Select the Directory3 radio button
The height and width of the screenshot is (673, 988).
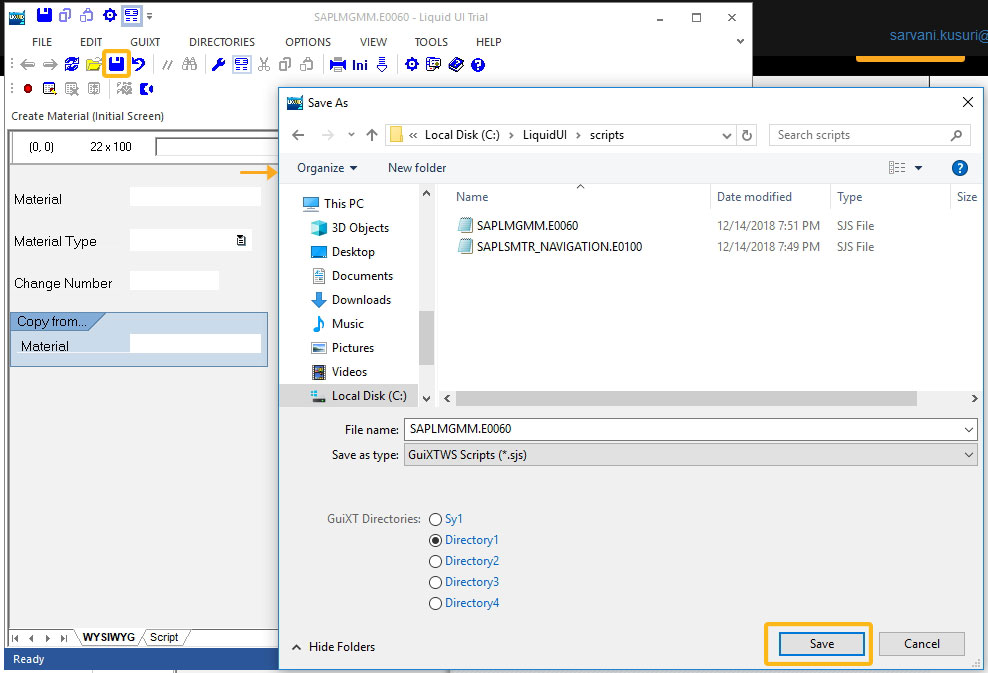[x=435, y=582]
